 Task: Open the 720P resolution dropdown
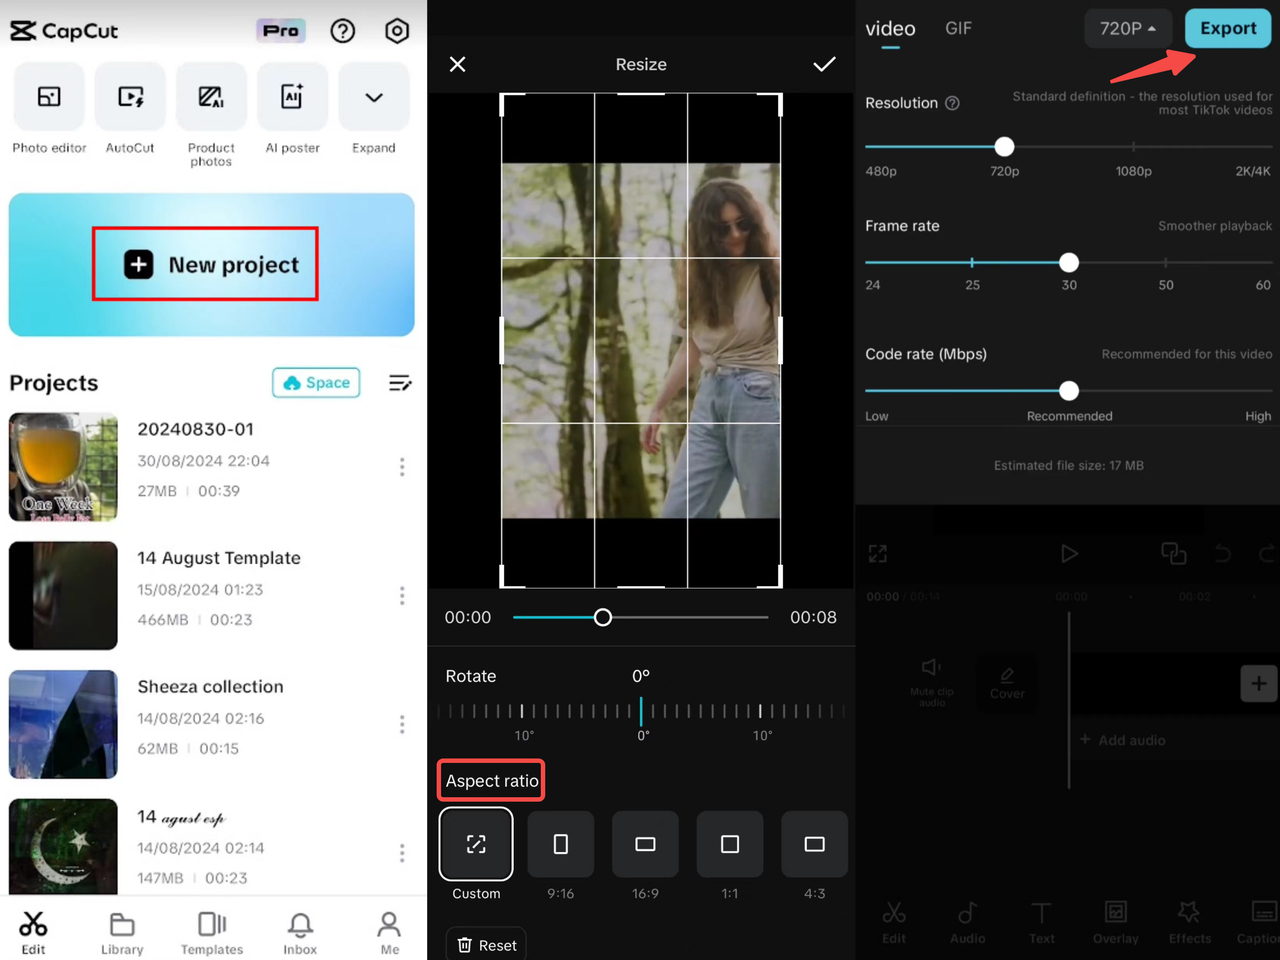tap(1128, 28)
